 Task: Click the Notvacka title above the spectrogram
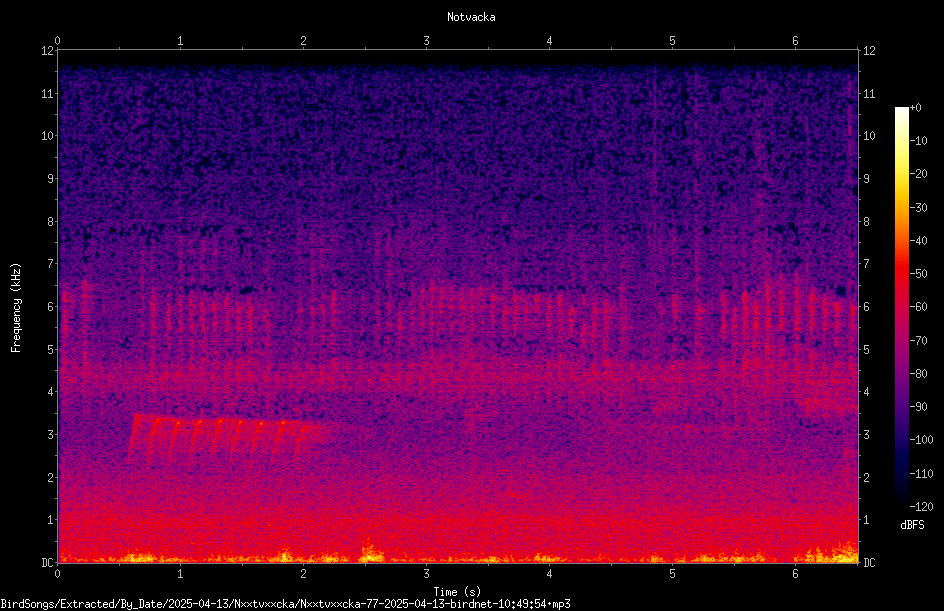tap(471, 17)
